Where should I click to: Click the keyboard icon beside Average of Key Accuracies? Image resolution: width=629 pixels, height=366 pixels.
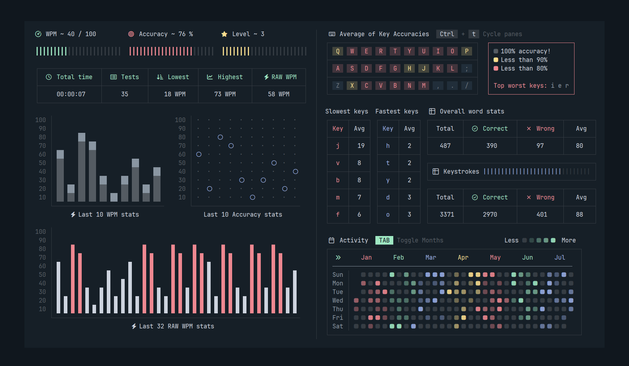332,34
